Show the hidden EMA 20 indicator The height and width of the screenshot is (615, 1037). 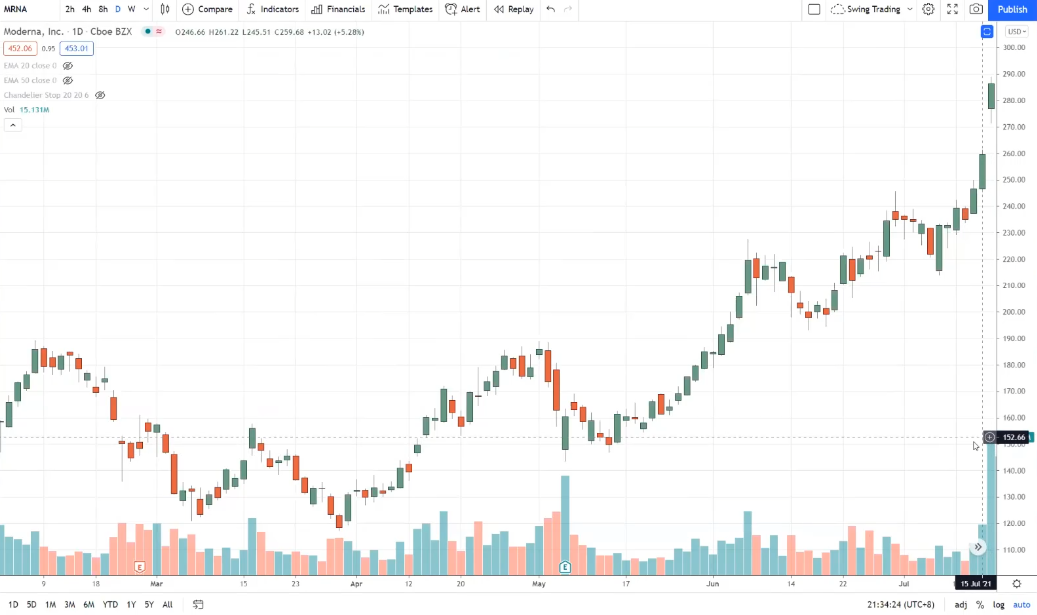(x=67, y=66)
